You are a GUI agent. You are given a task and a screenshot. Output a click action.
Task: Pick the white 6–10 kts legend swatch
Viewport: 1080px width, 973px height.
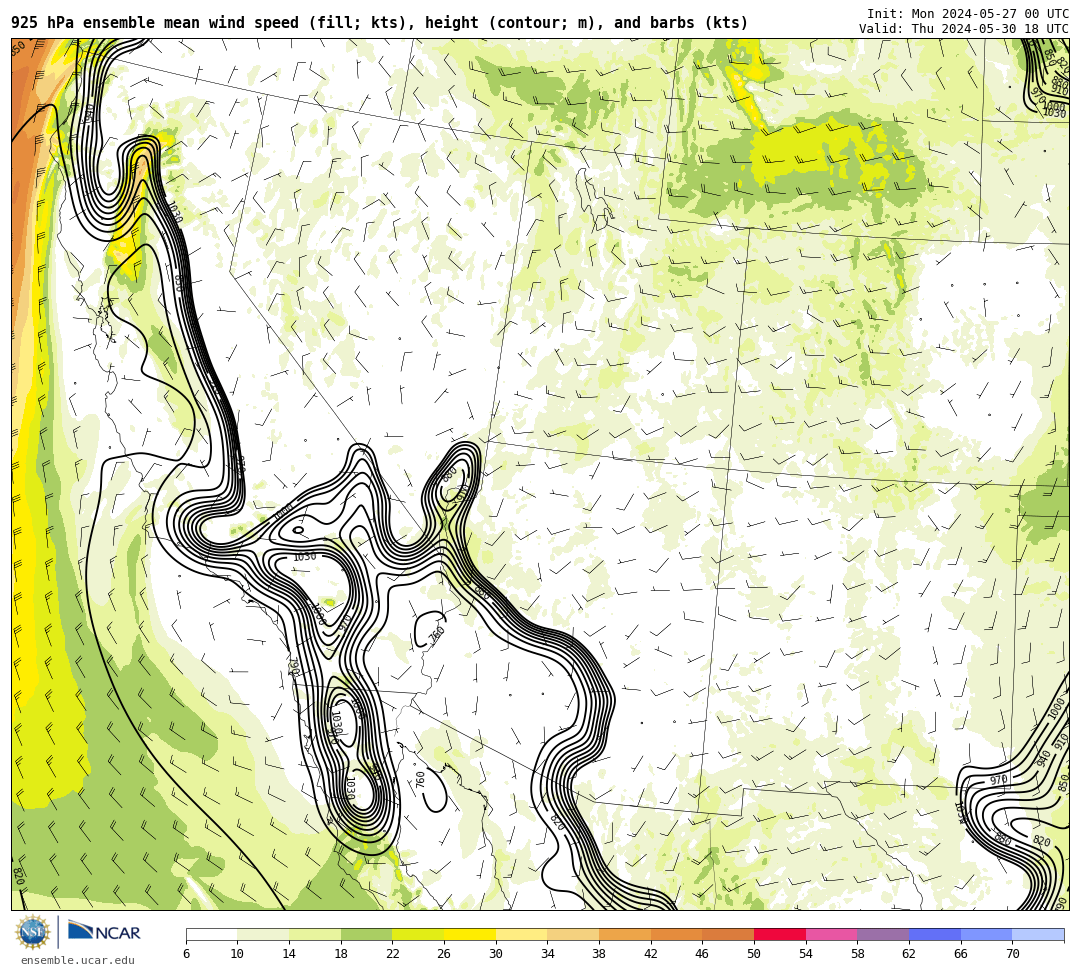[211, 934]
